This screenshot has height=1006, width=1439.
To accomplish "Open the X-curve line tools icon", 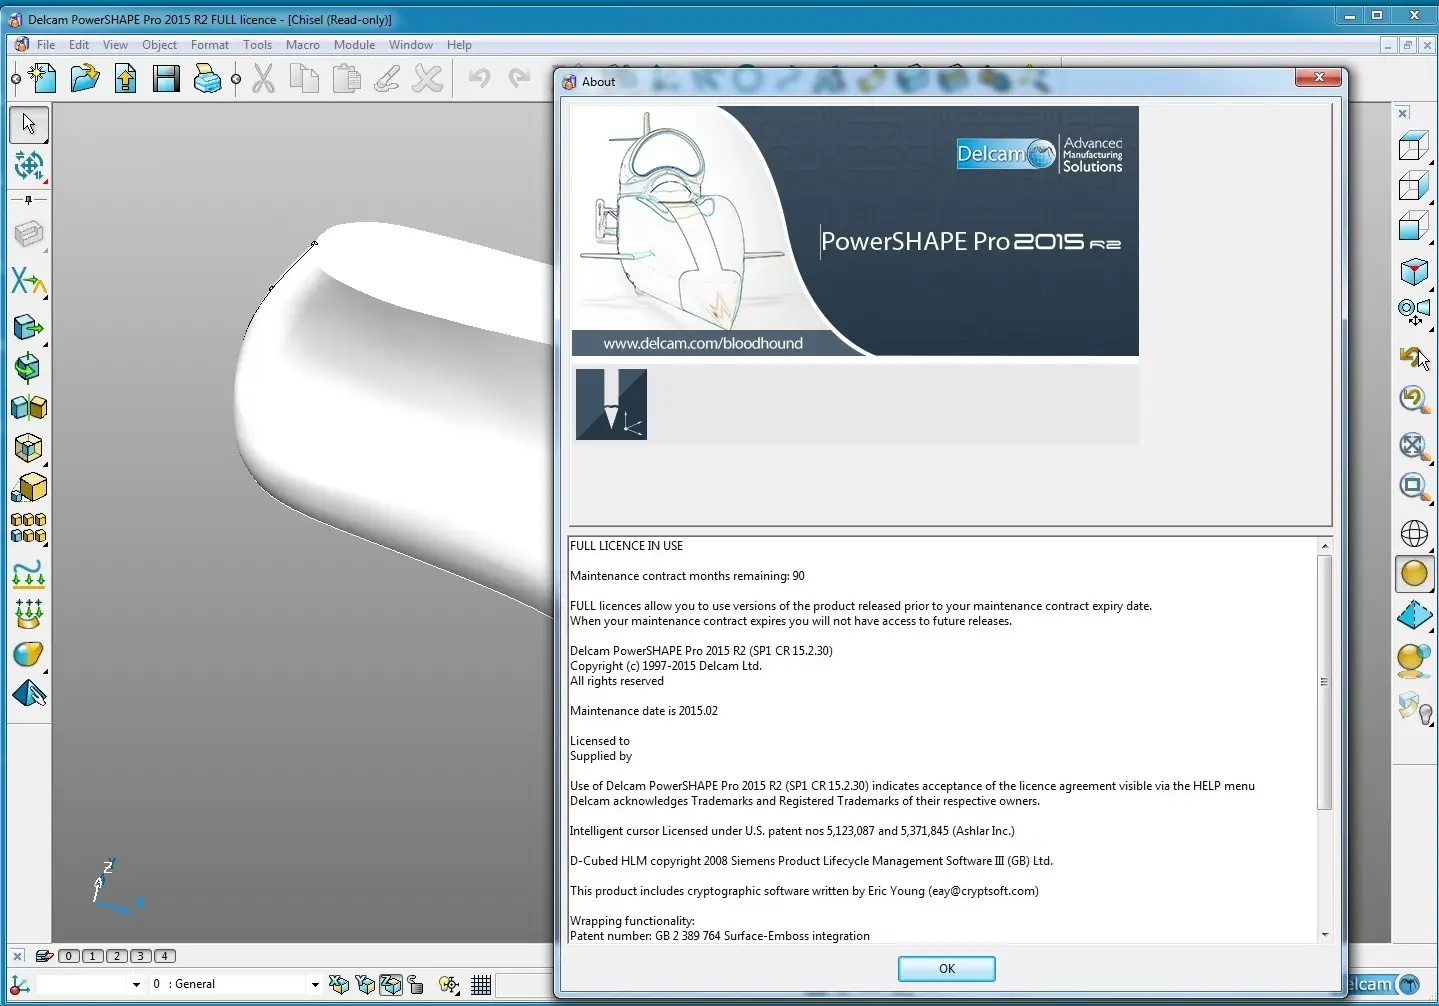I will point(29,282).
